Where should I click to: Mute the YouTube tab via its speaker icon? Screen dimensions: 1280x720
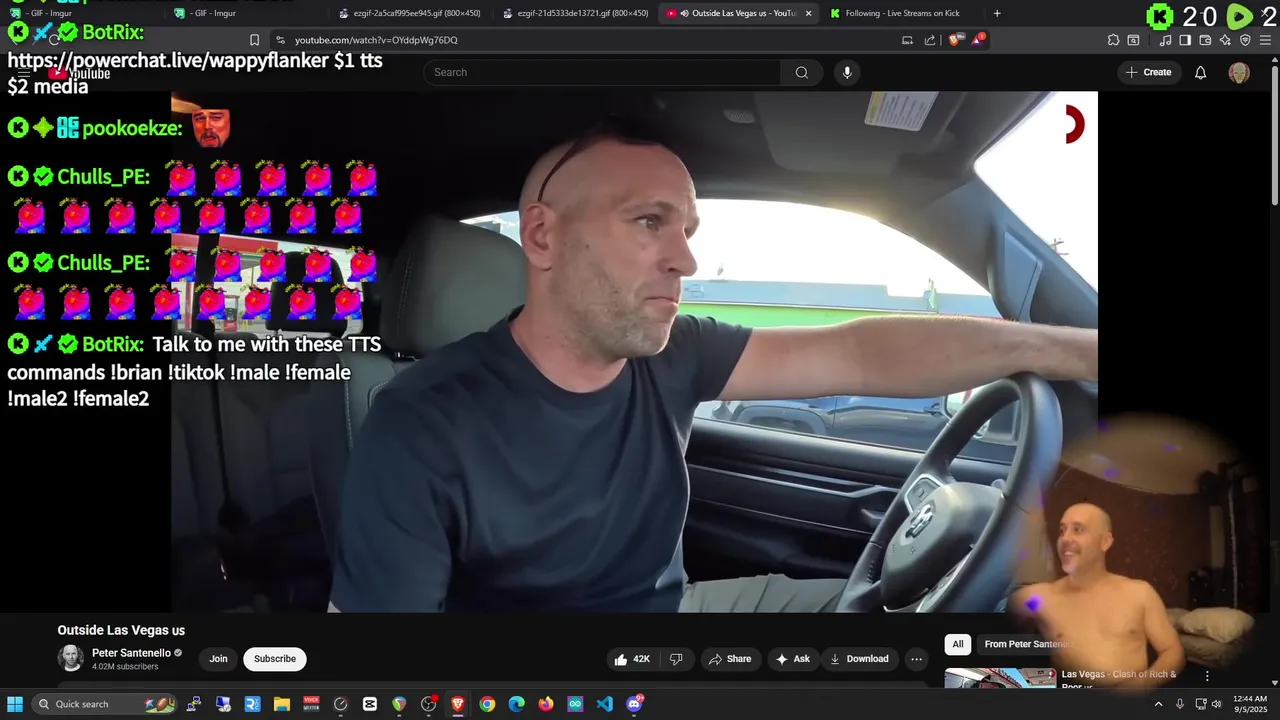(x=685, y=13)
